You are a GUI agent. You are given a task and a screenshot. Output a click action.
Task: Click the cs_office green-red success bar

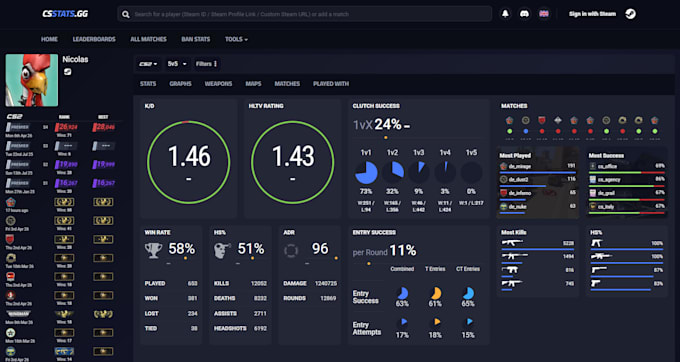[x=627, y=172]
